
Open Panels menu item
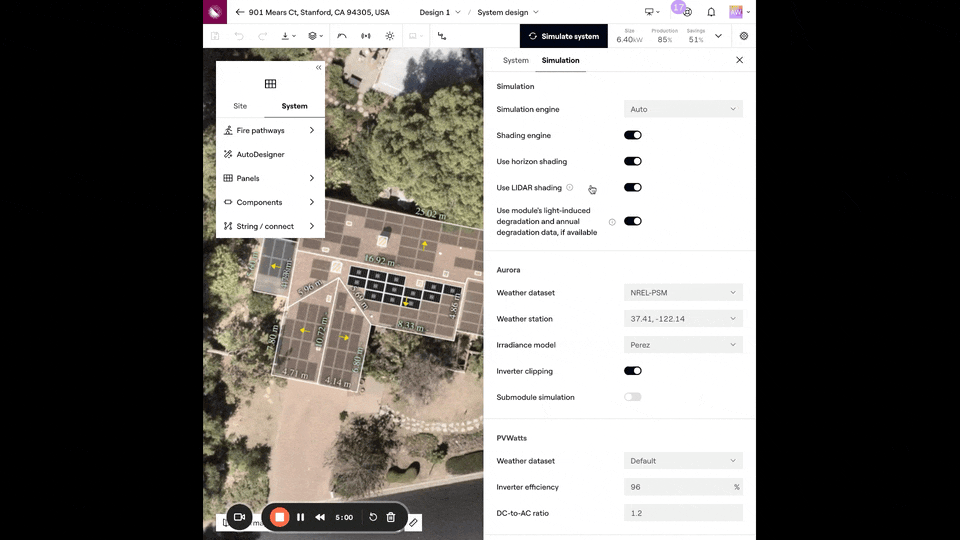(x=270, y=178)
